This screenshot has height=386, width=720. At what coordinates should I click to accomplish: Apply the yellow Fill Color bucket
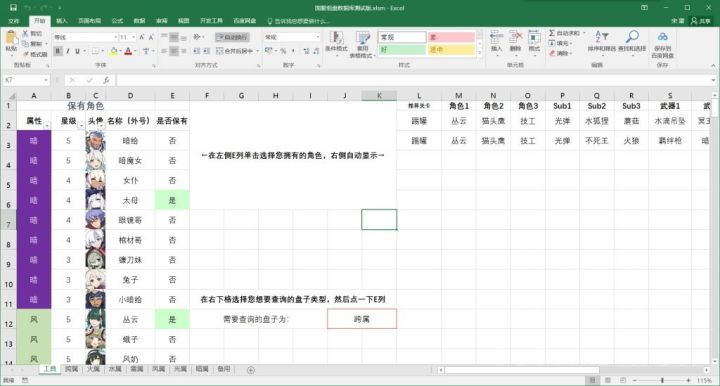113,51
